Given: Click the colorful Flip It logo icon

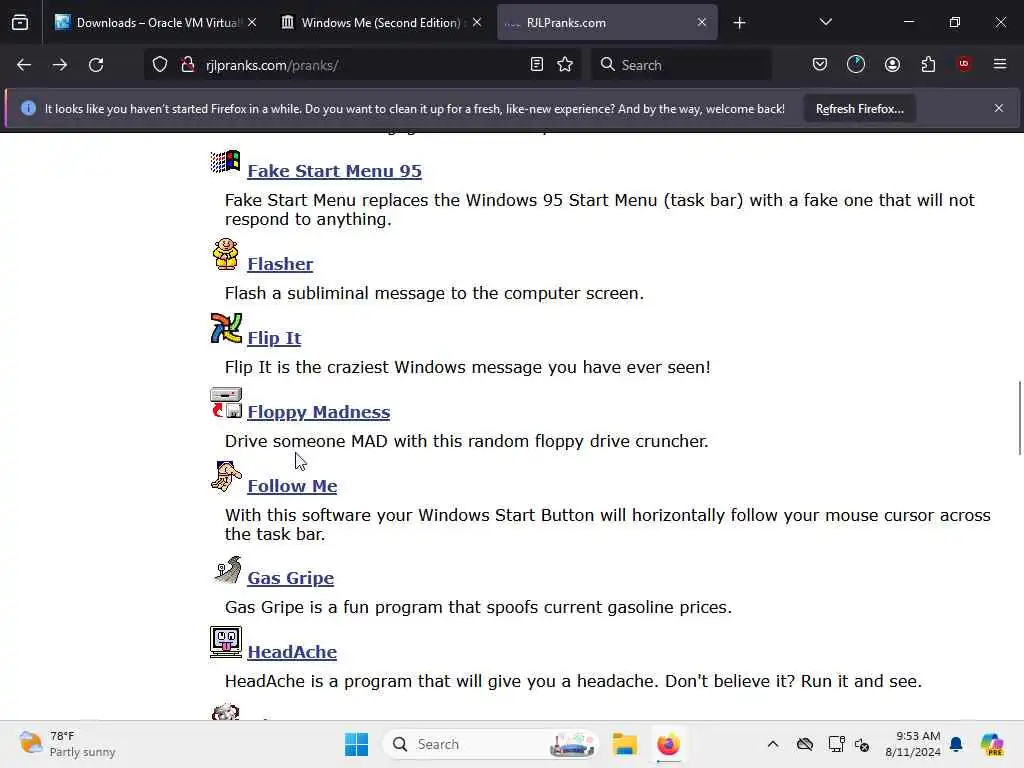Looking at the screenshot, I should (x=226, y=328).
